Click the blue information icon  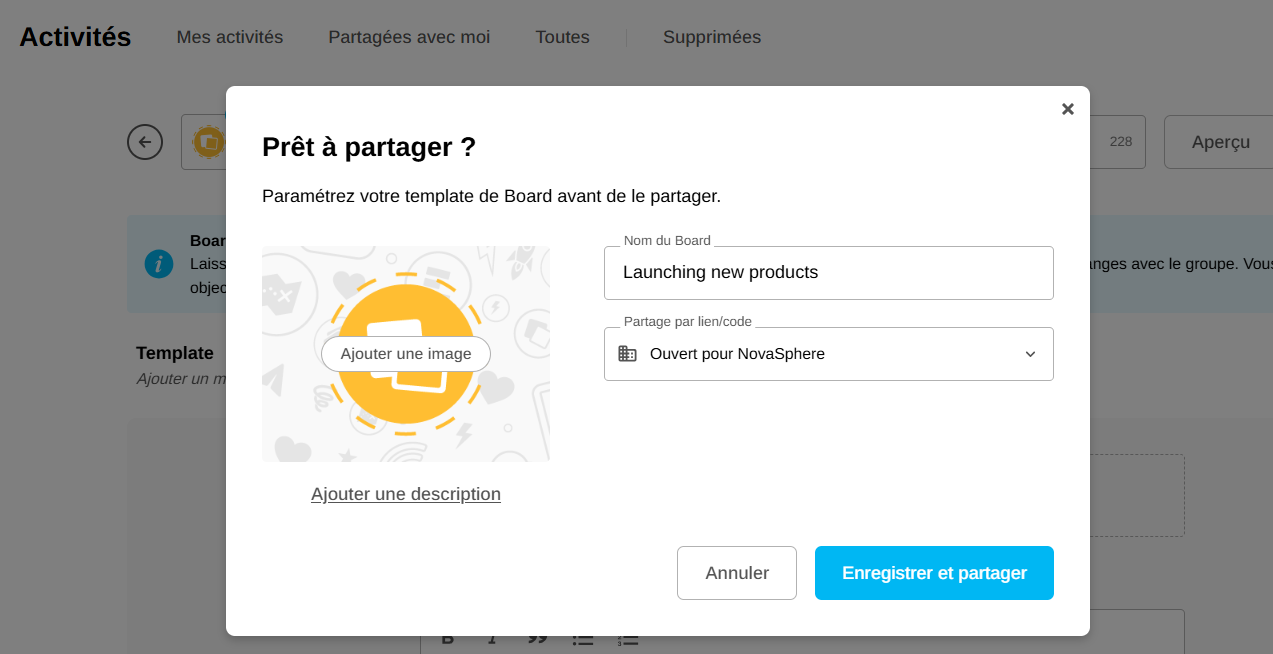point(159,264)
